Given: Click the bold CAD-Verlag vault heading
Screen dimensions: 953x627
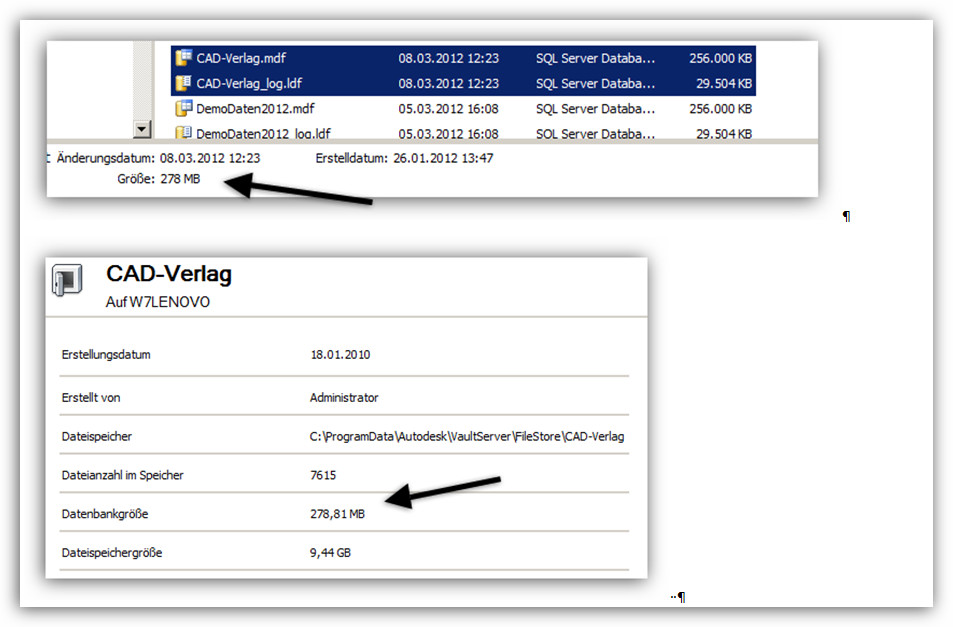Looking at the screenshot, I should tap(169, 273).
